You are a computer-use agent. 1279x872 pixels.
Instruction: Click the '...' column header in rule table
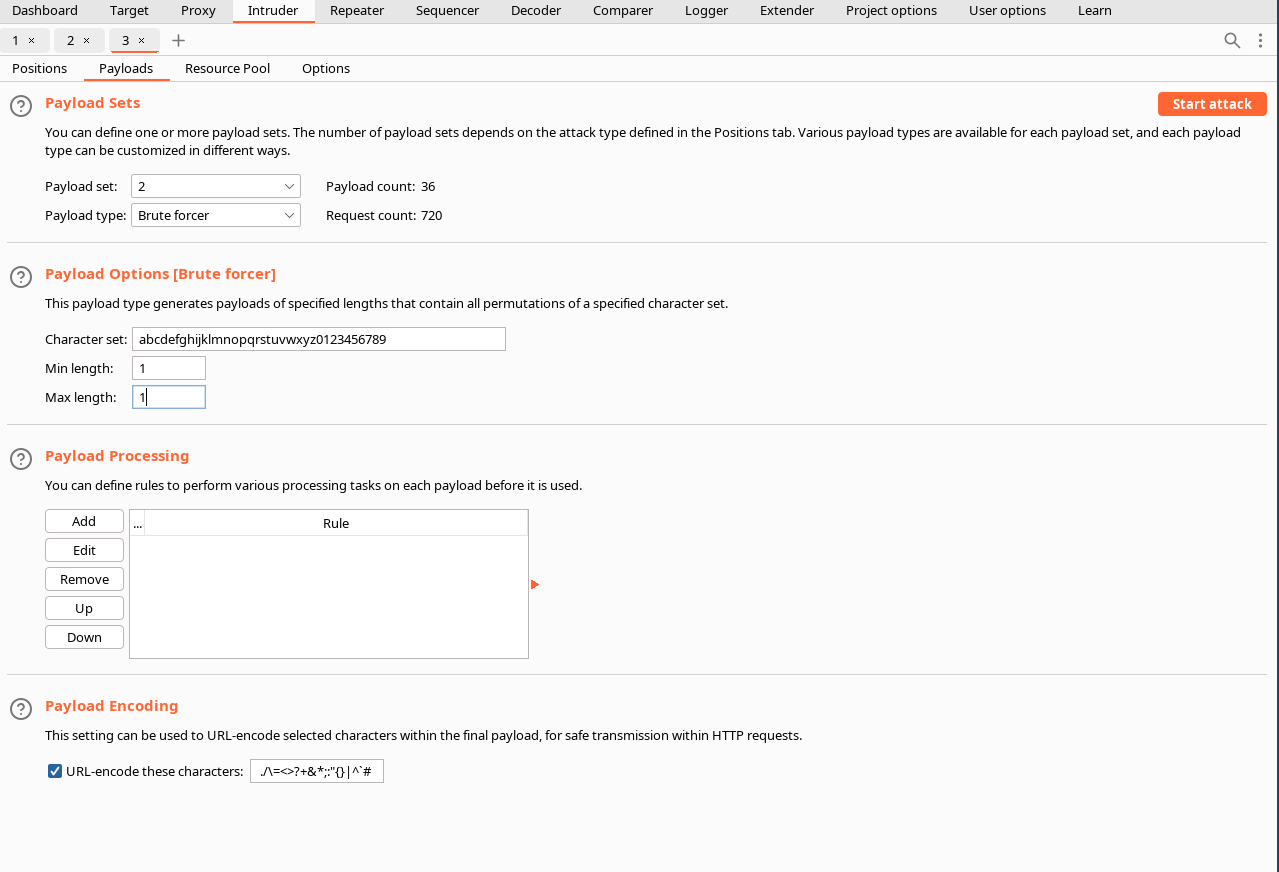138,523
